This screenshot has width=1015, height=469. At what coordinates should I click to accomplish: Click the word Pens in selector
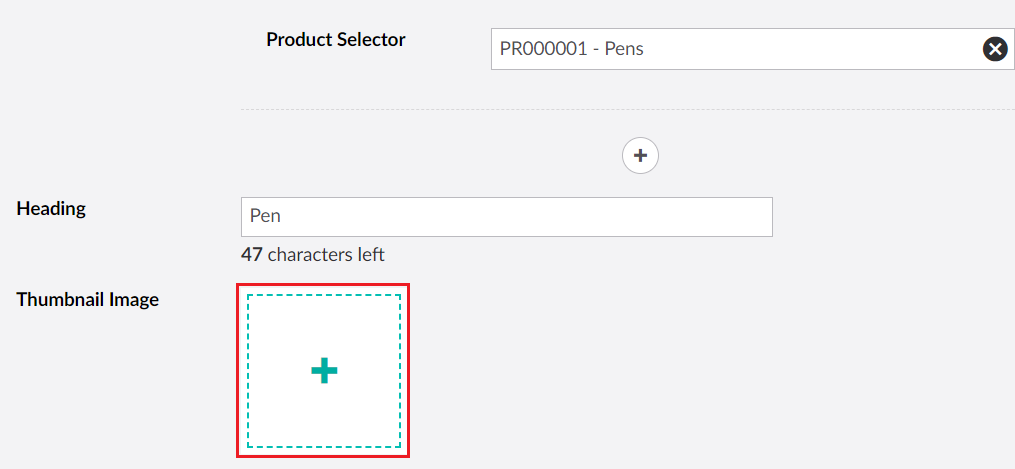point(624,49)
